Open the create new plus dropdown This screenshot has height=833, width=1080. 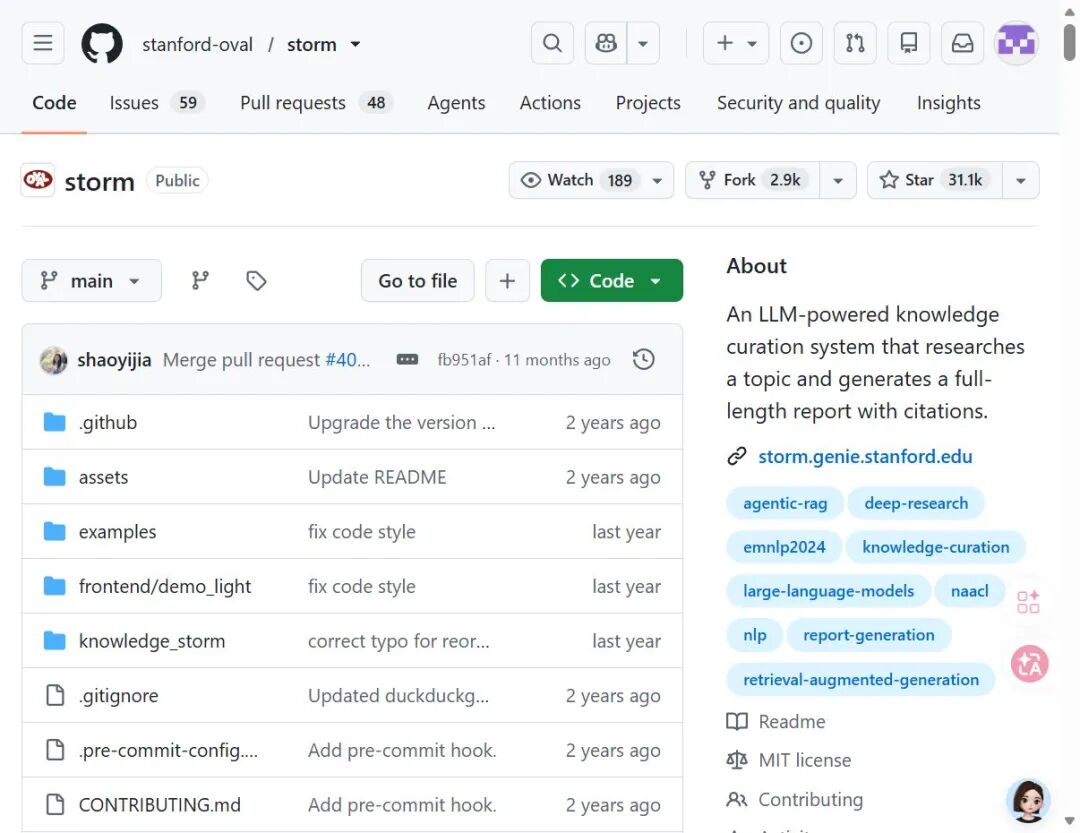[x=736, y=43]
